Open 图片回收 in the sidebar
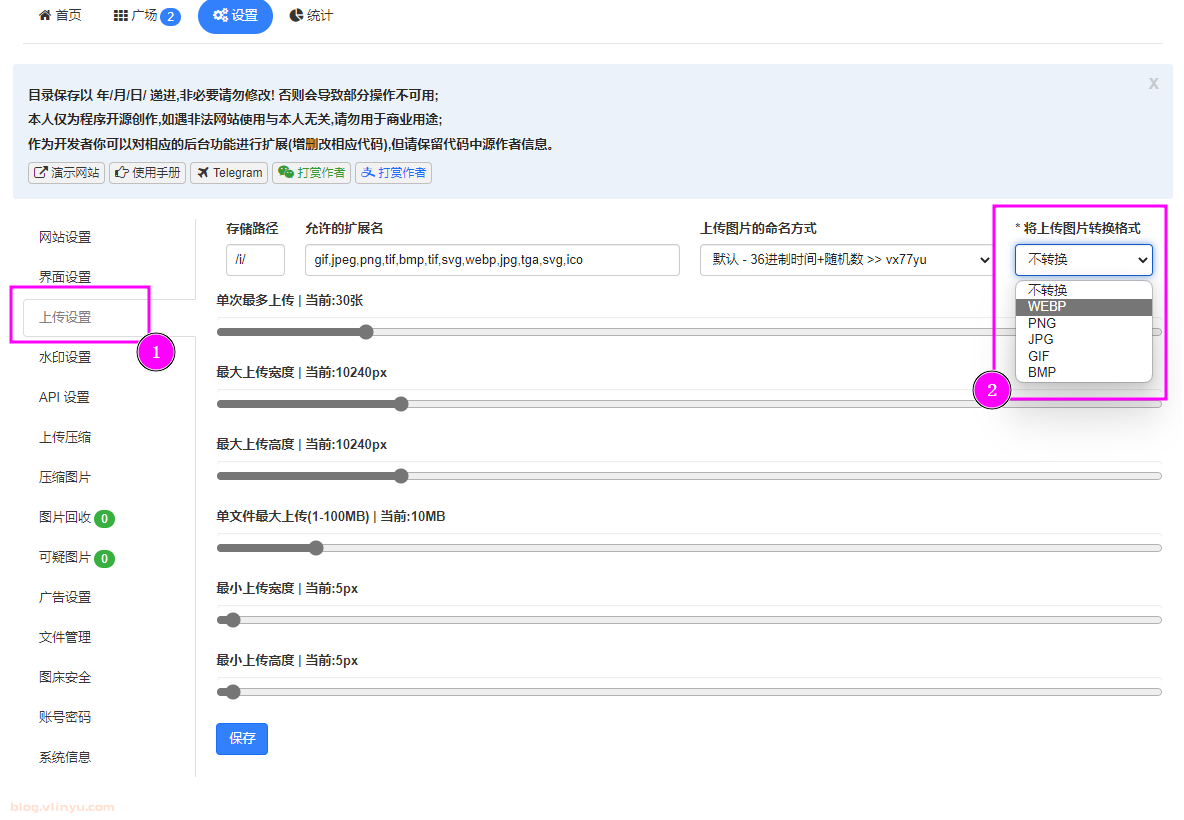This screenshot has width=1184, height=820. 65,517
